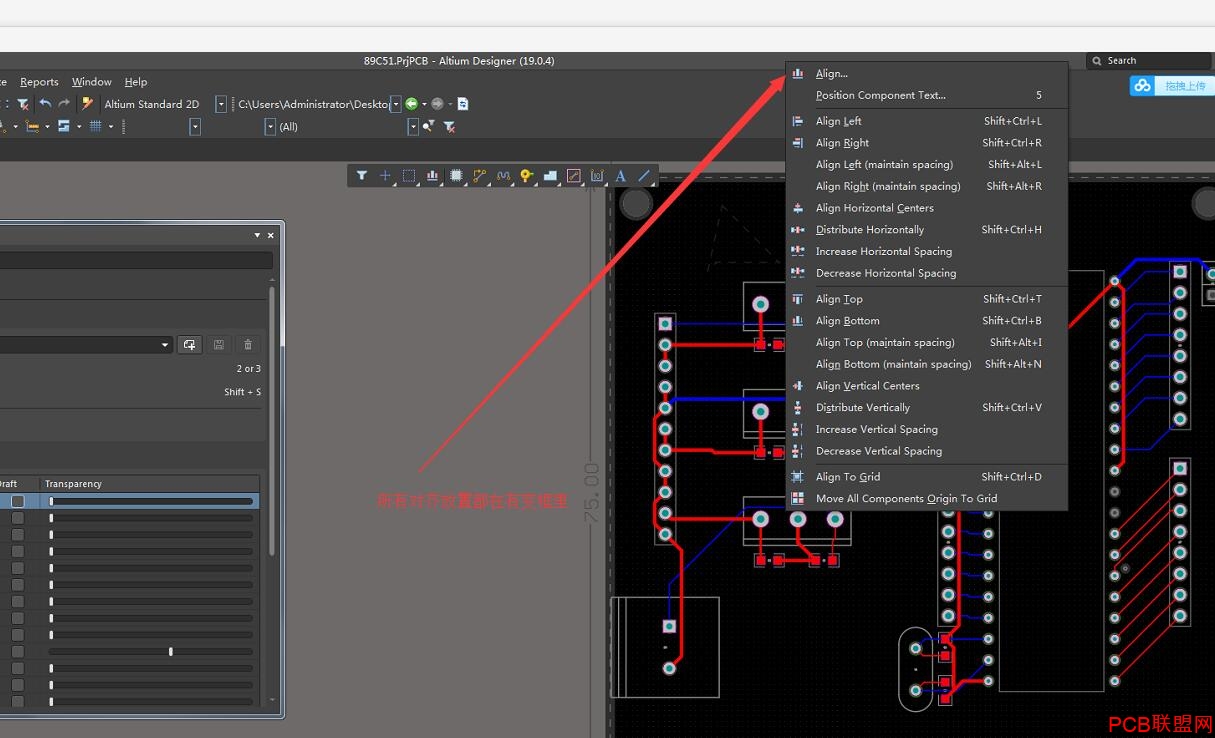
Task: Click the selection filter funnel in Active Bar
Action: 362,176
